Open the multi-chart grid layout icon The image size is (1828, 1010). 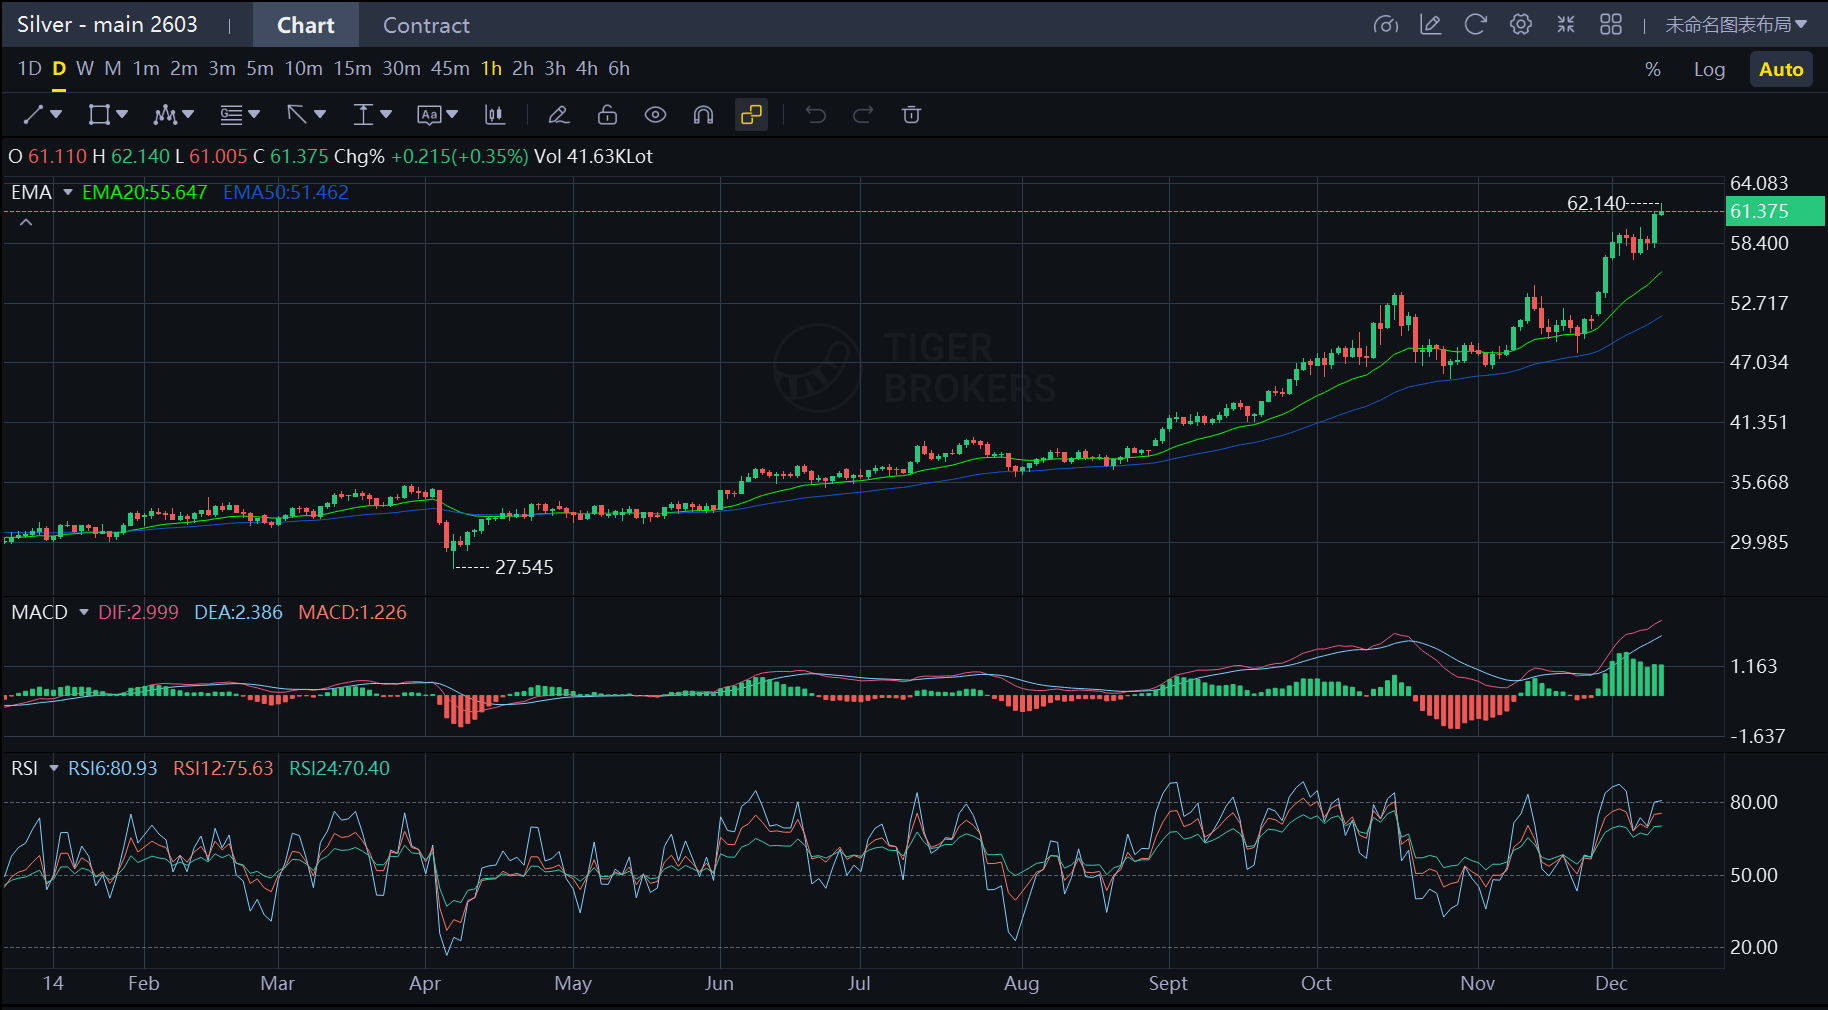1610,25
